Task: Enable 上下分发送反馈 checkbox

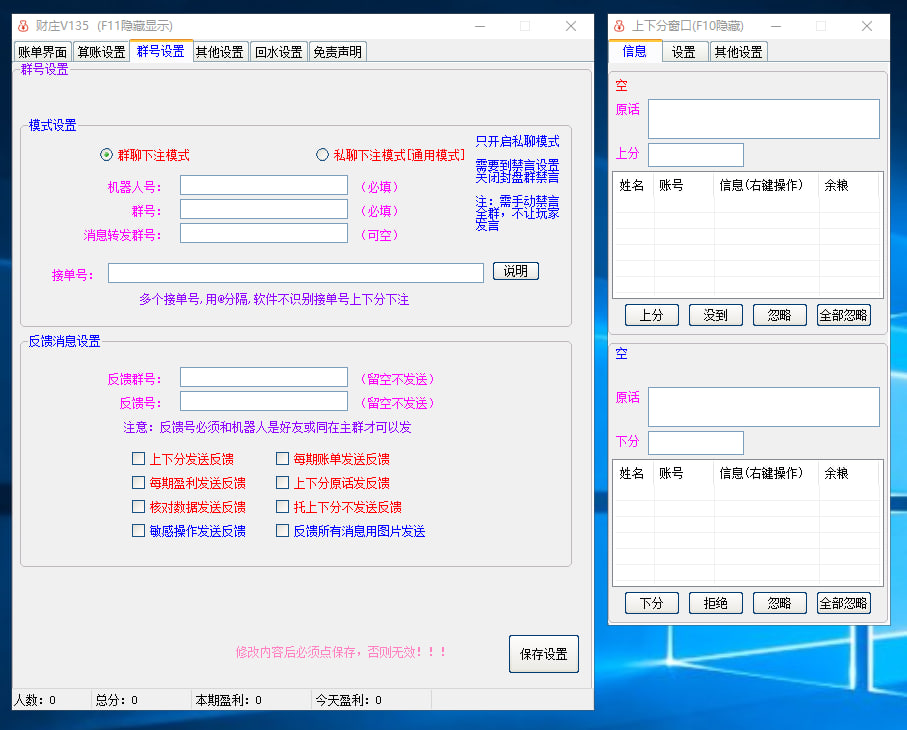Action: 139,459
